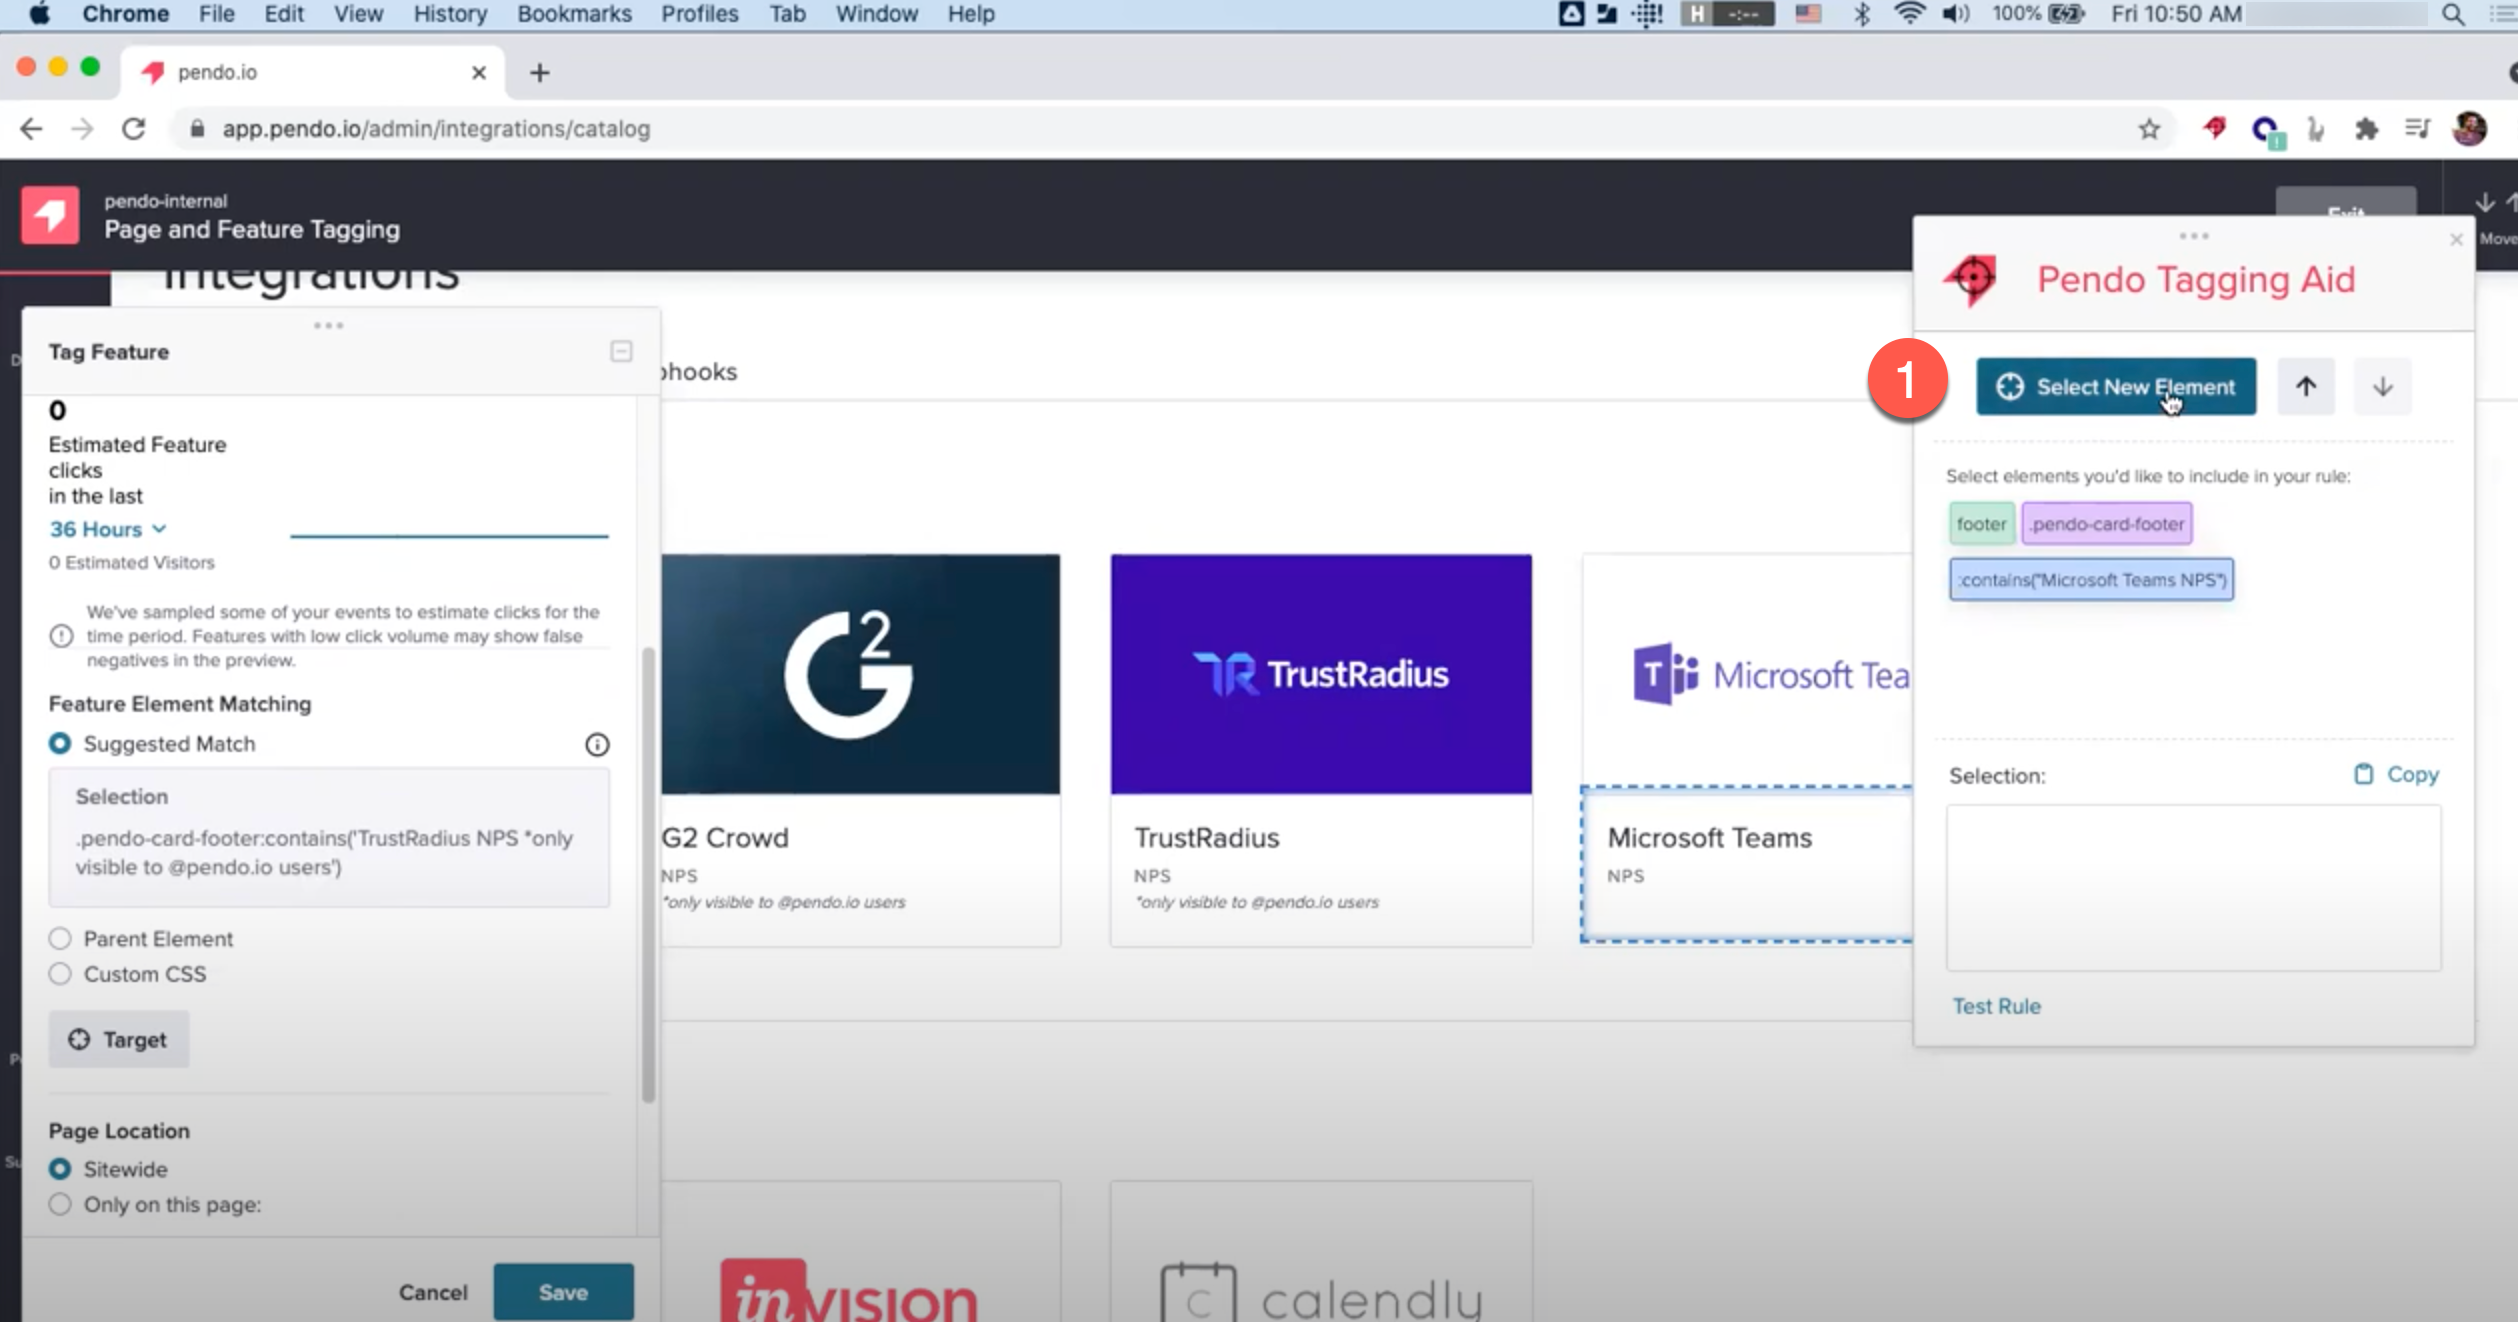Screen dimensions: 2518x1322
Task: Click the sampled events info icon
Action: coord(61,636)
